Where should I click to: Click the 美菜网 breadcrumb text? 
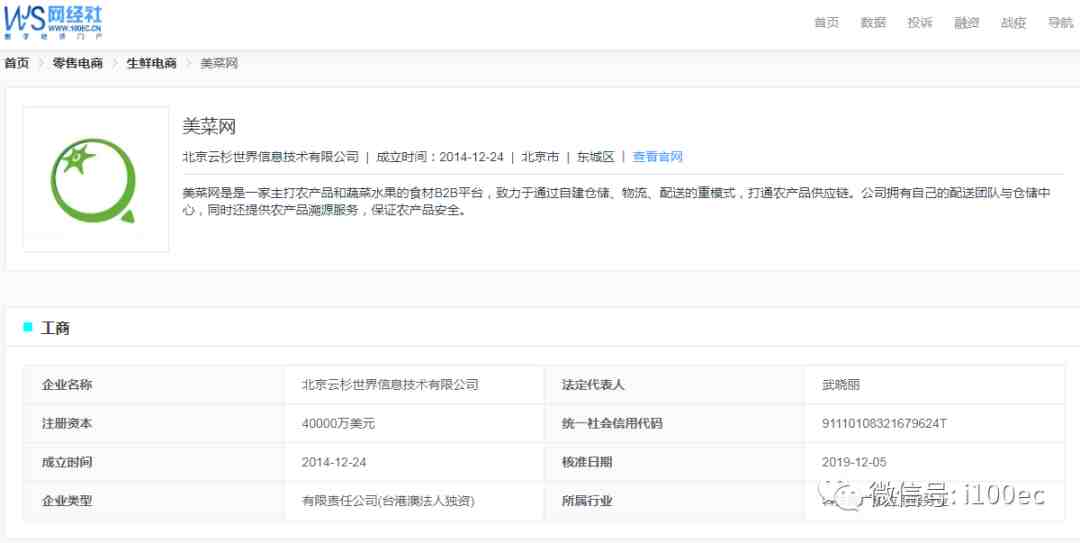point(219,63)
